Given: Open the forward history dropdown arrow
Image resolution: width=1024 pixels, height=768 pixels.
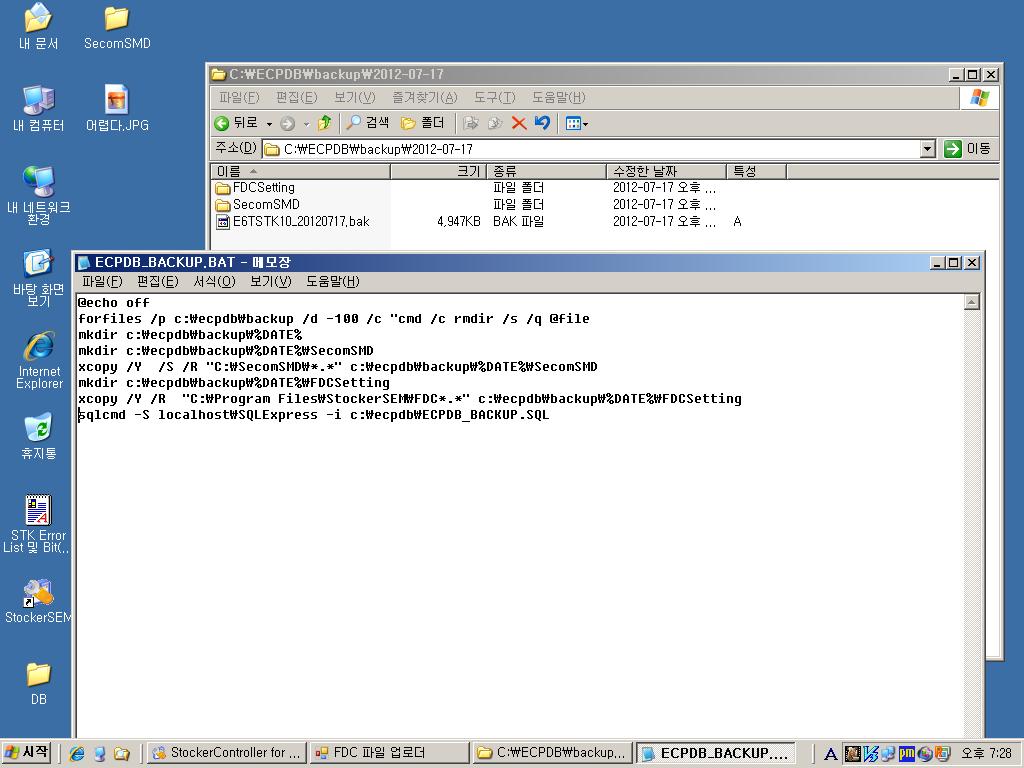Looking at the screenshot, I should pos(306,123).
